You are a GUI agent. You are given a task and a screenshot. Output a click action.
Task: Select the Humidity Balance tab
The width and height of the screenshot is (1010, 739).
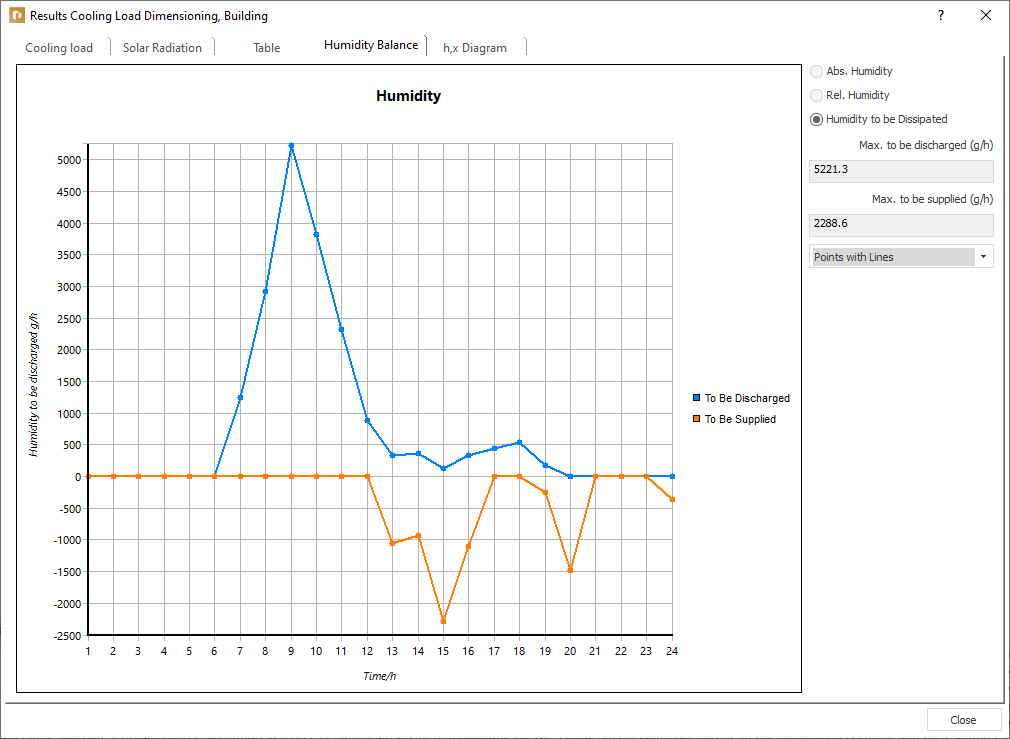click(x=371, y=45)
